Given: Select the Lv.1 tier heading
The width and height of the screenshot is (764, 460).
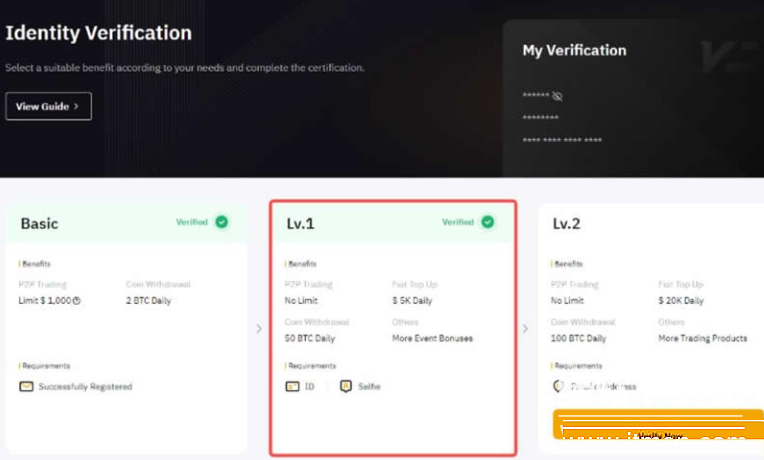Looking at the screenshot, I should [300, 224].
